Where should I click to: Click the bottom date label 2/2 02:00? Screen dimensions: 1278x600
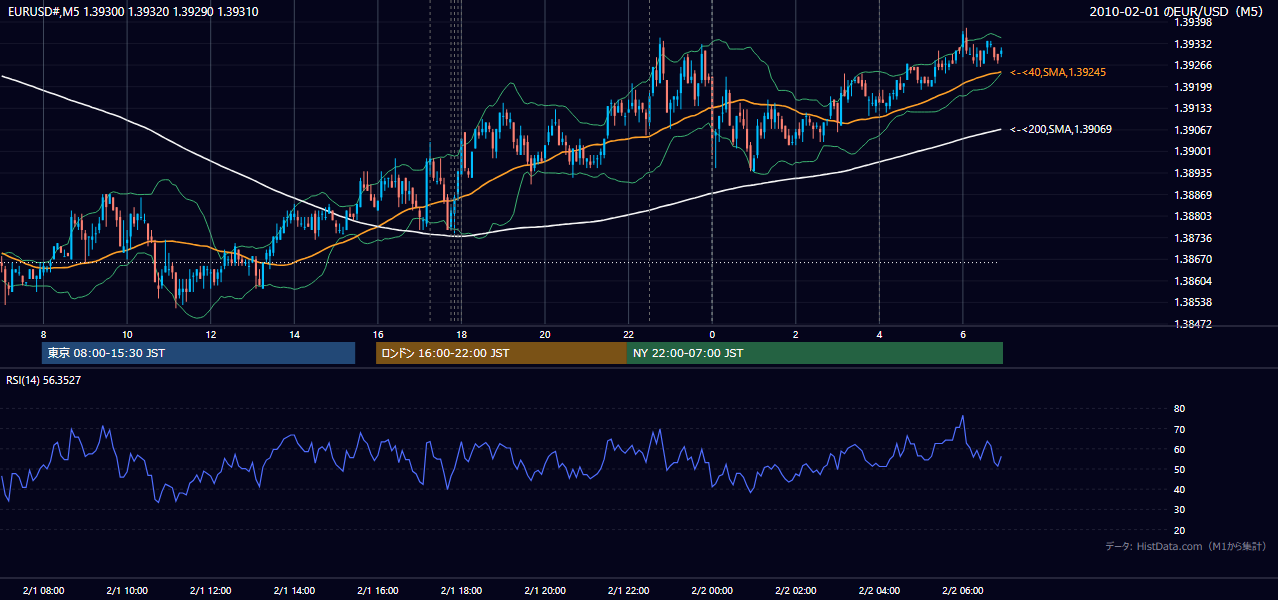click(x=795, y=590)
